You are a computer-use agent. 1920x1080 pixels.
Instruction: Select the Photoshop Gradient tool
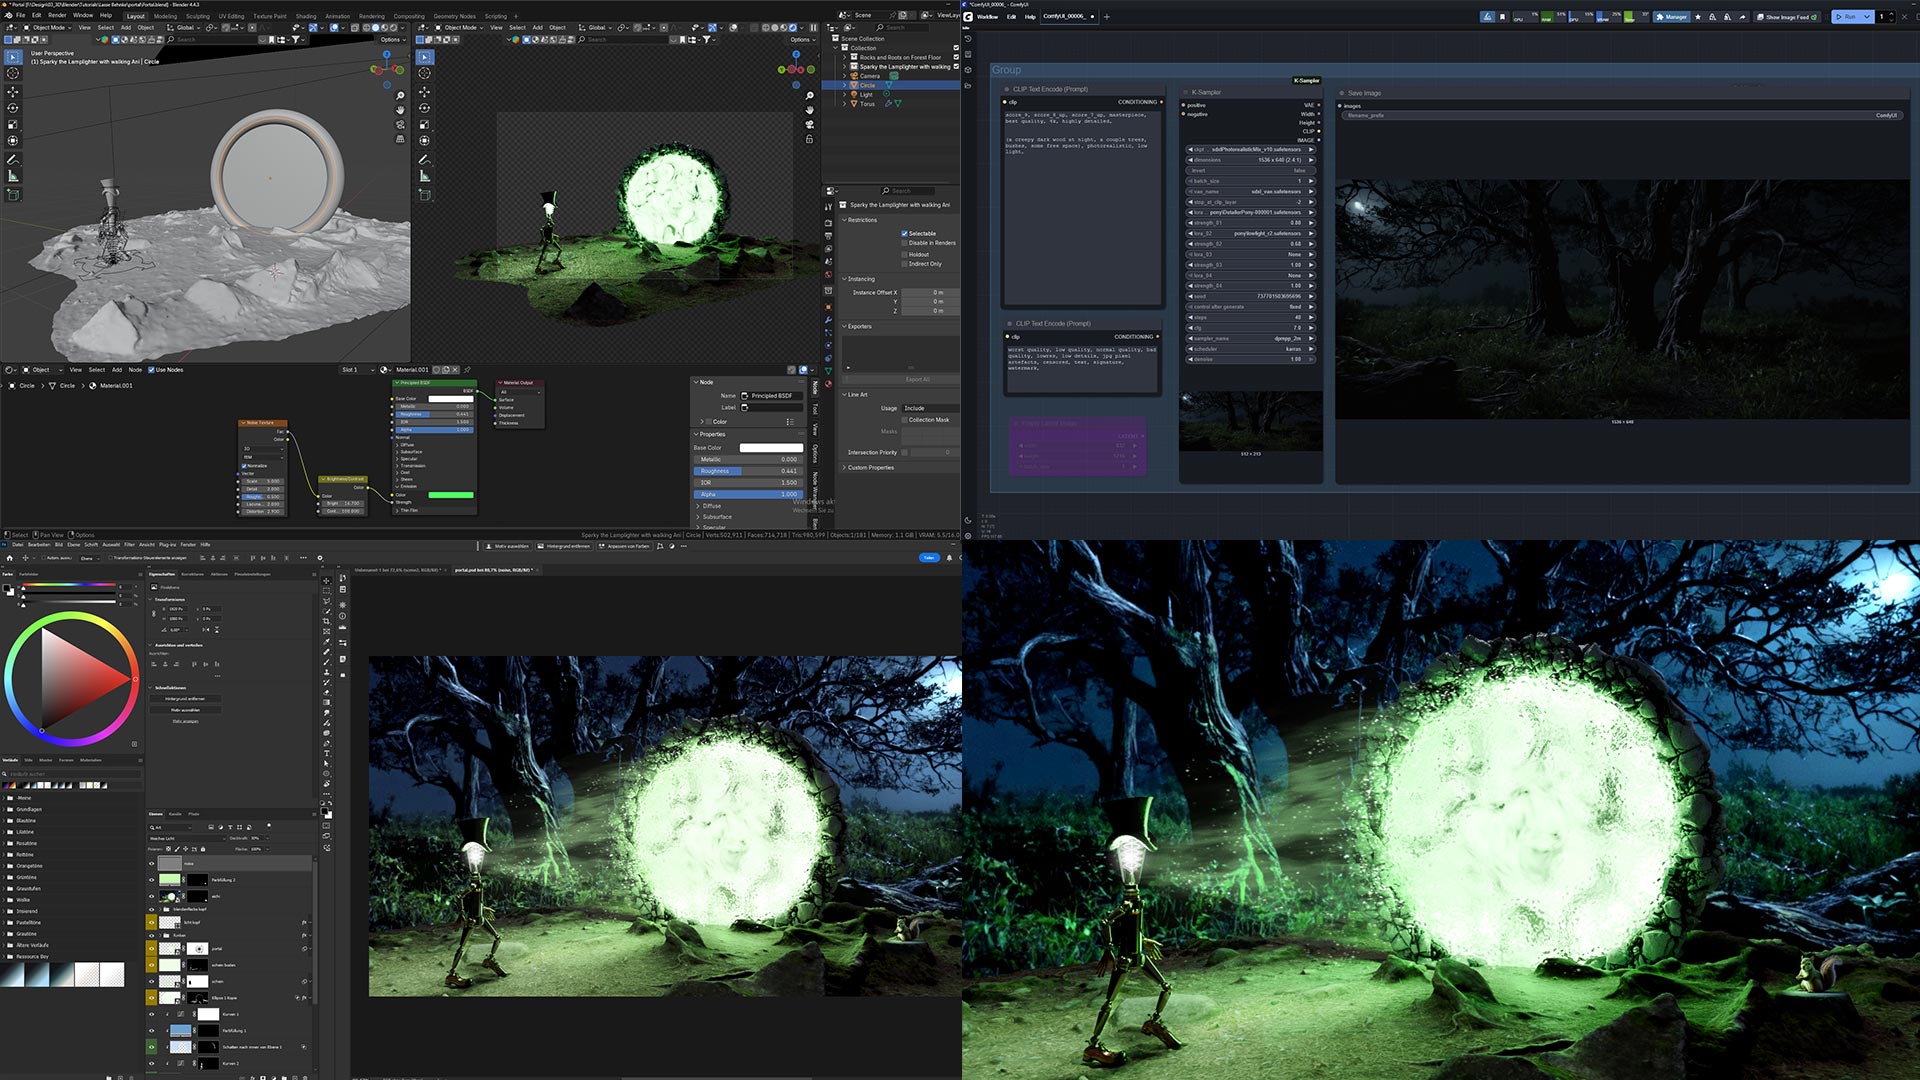(x=326, y=703)
